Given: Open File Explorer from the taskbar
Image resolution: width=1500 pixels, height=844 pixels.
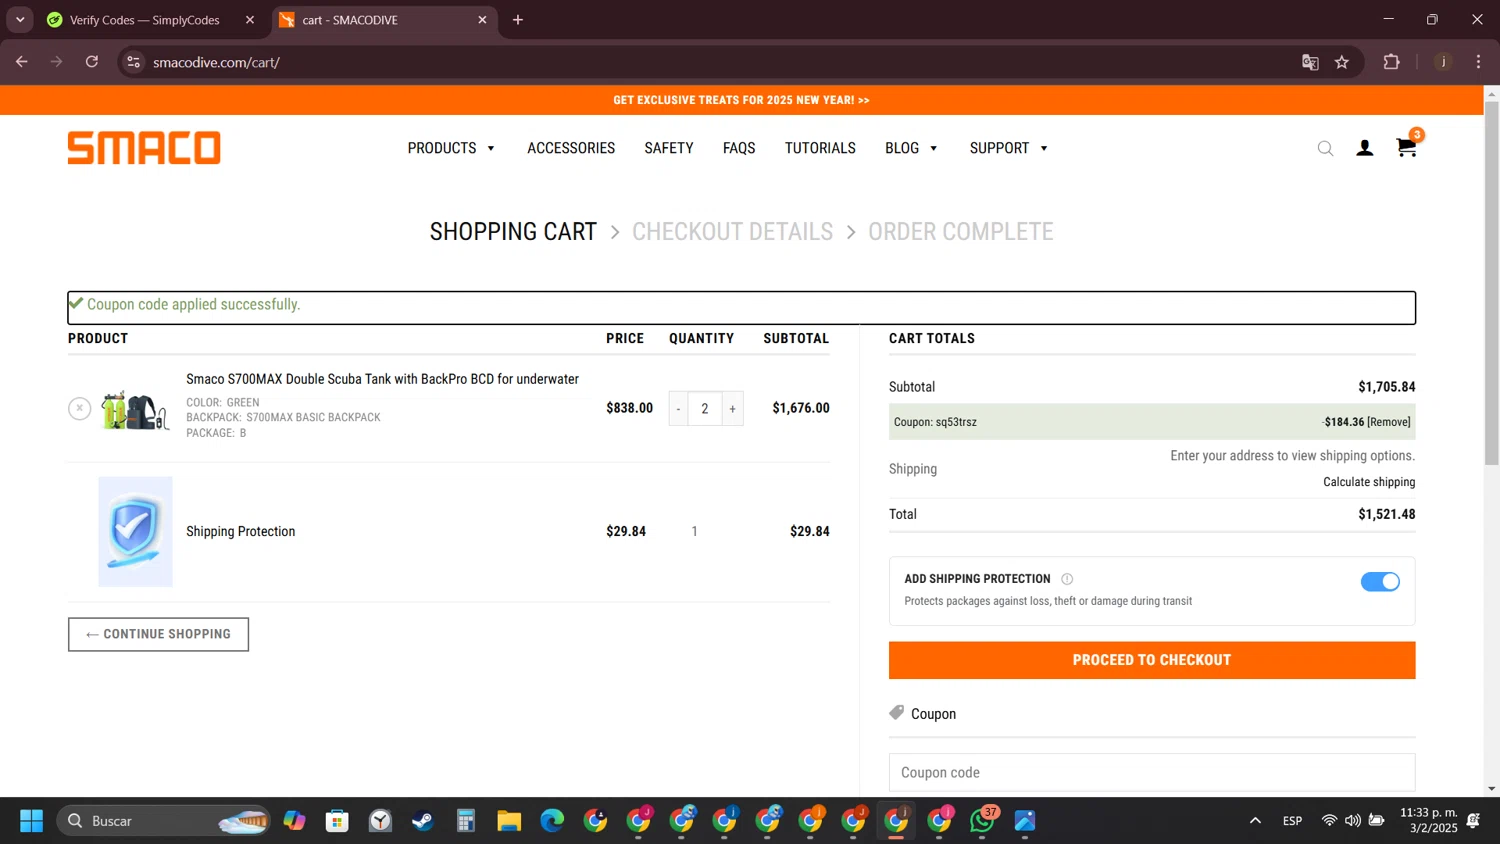Looking at the screenshot, I should 509,821.
